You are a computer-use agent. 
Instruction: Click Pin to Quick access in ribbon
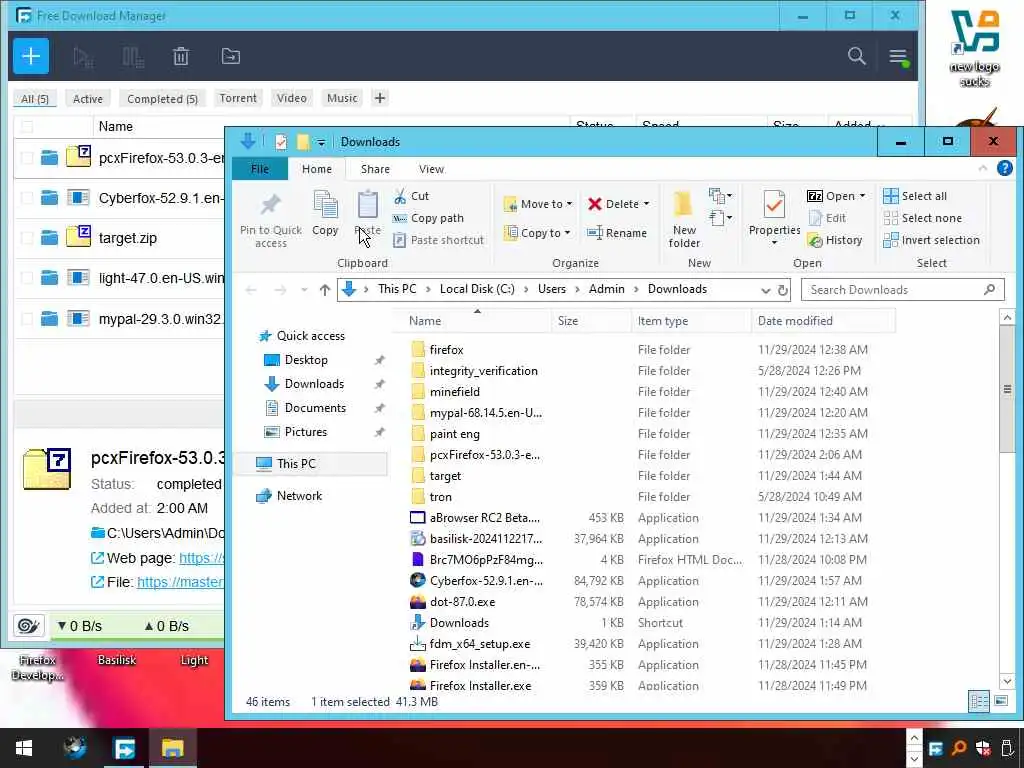coord(270,220)
